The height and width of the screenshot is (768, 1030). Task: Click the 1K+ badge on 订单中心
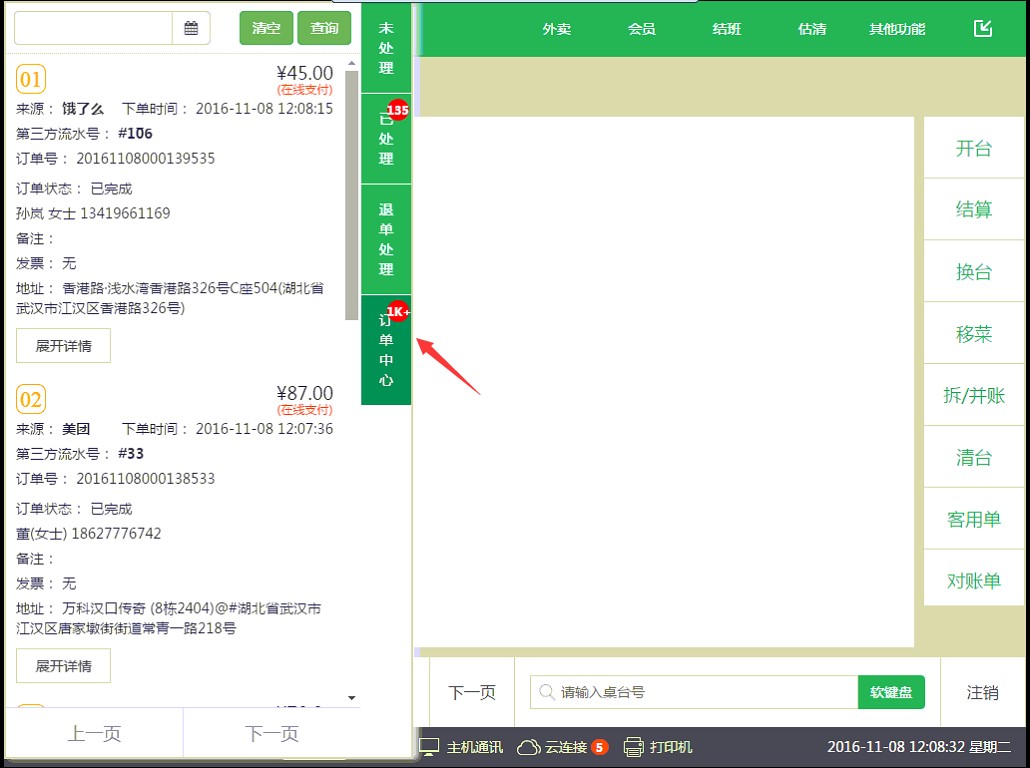point(398,312)
